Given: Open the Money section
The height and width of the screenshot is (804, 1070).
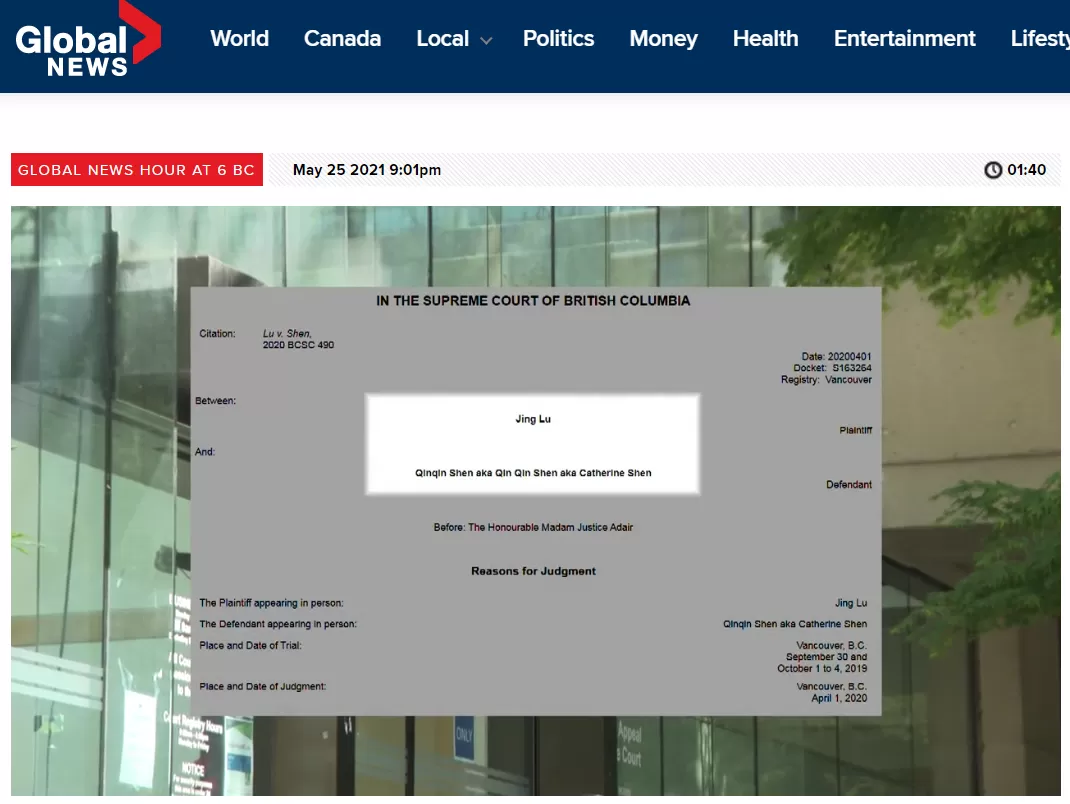Looking at the screenshot, I should tap(663, 38).
